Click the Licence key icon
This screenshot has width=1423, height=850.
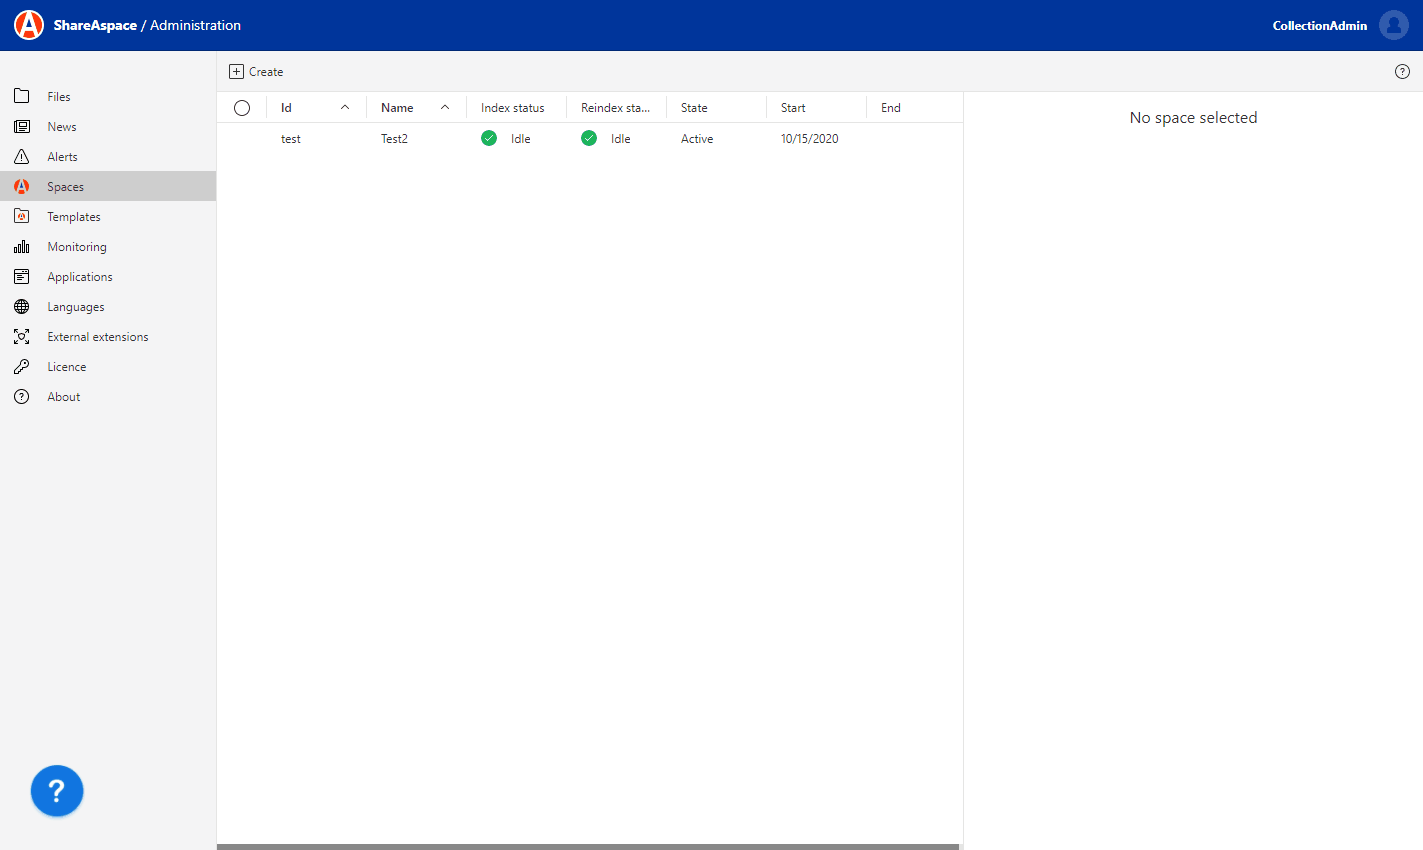coord(21,367)
